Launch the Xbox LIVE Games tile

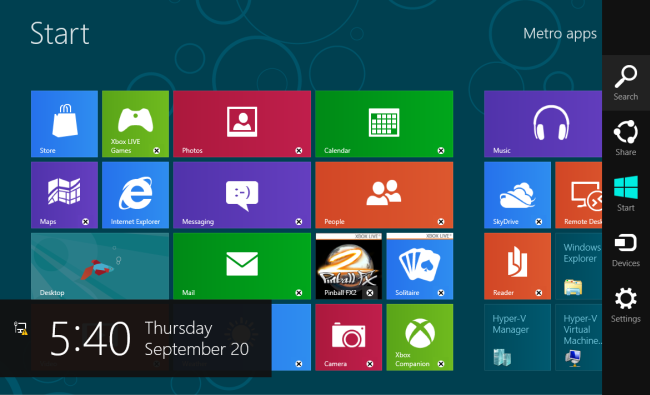tap(135, 124)
